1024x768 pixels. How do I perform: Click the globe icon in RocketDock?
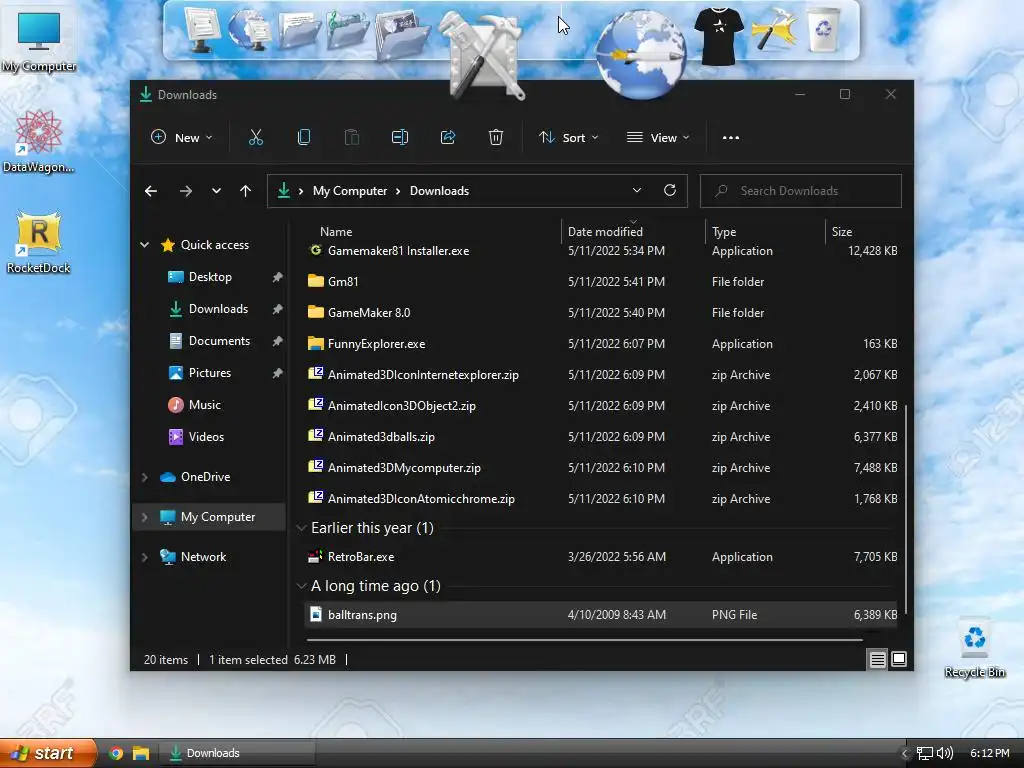pos(641,54)
